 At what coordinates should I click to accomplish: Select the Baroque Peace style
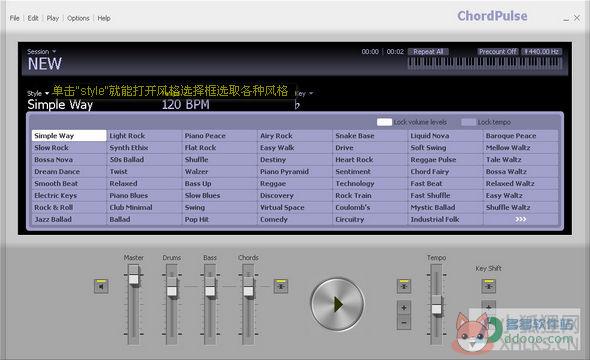[520, 136]
